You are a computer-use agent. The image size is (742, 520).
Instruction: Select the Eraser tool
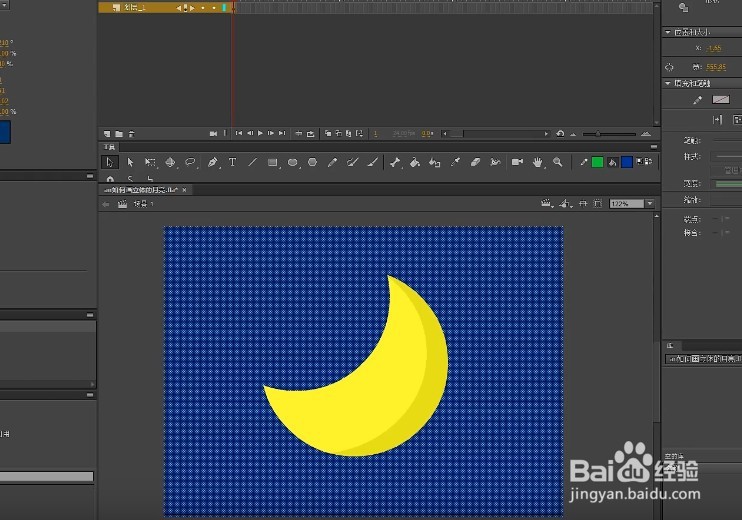475,162
